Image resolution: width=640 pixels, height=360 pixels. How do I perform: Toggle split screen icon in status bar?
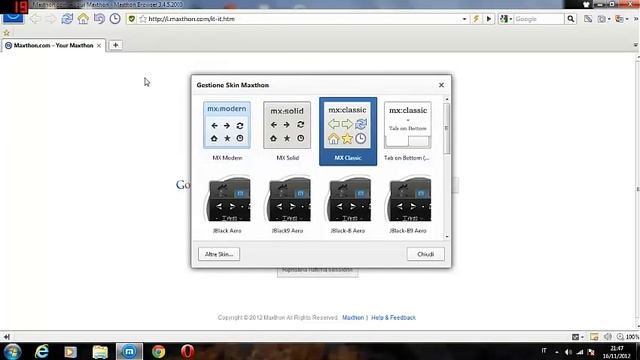(x=594, y=337)
